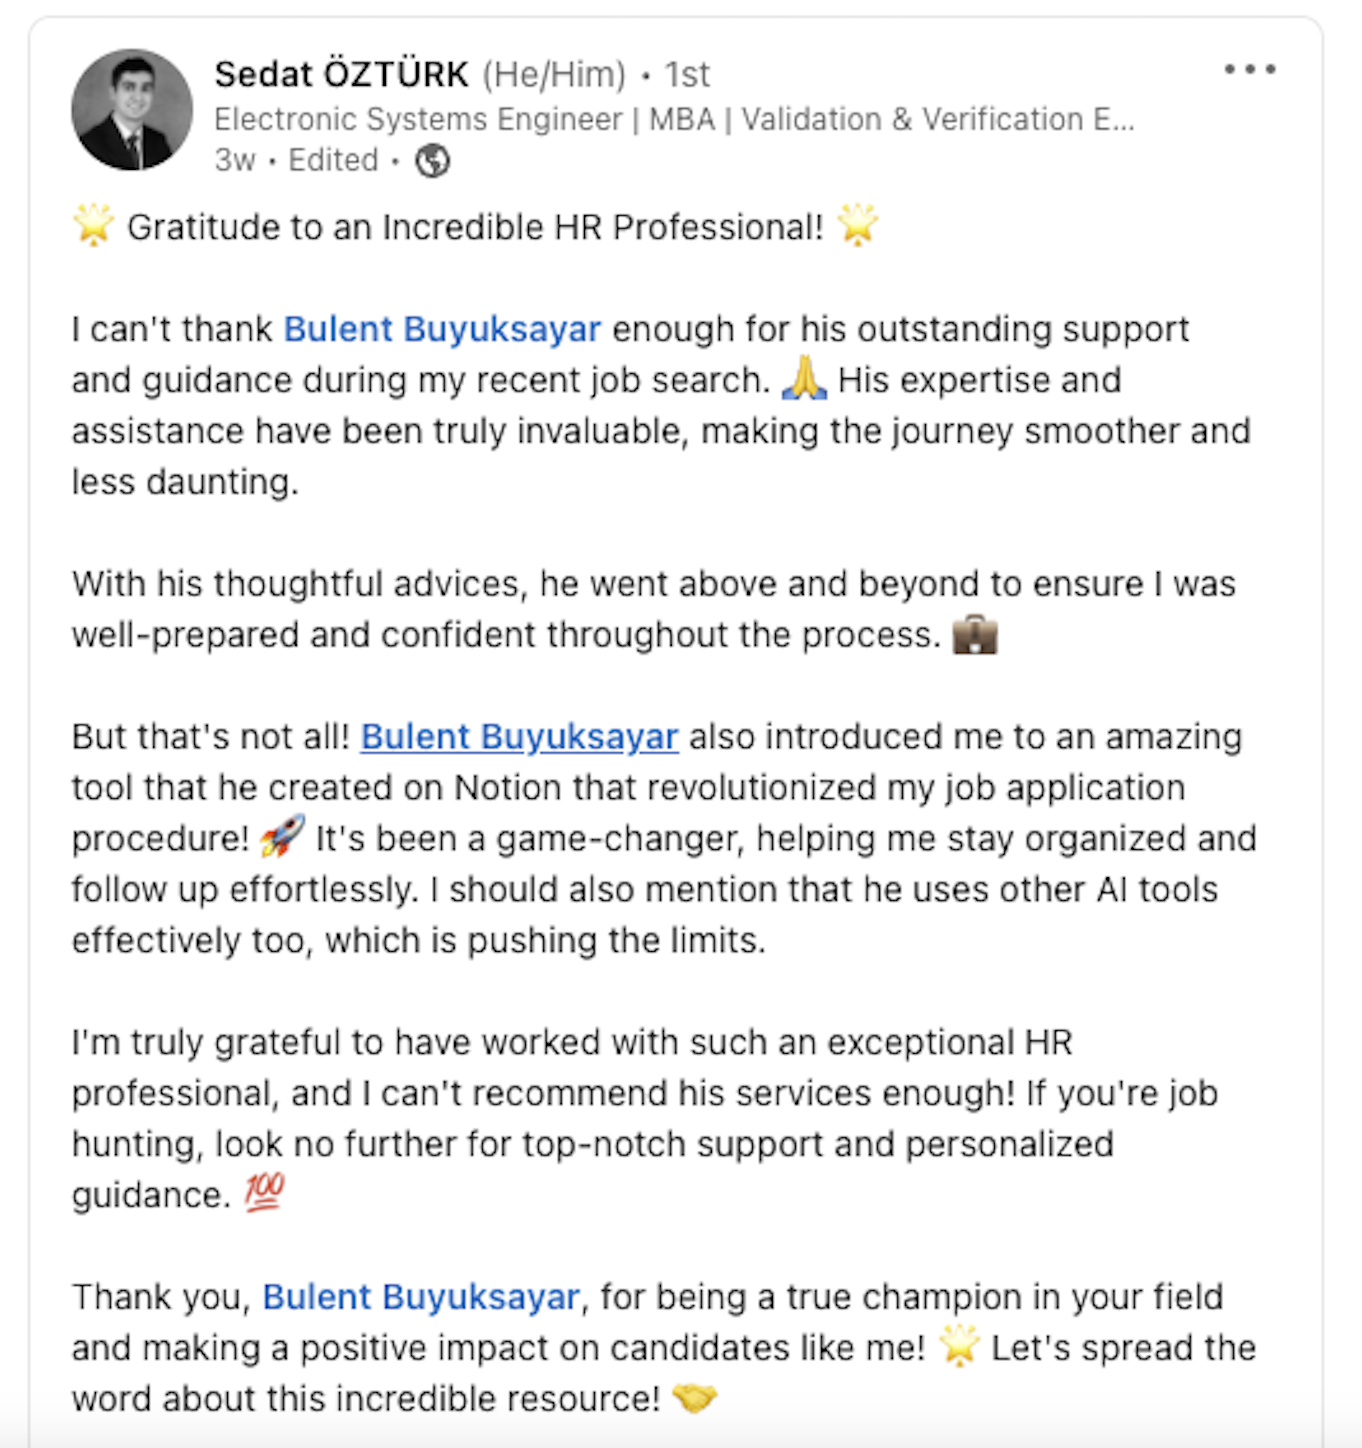1362x1448 pixels.
Task: Click the underlined Bulent Buyuksayar link
Action: coord(519,737)
